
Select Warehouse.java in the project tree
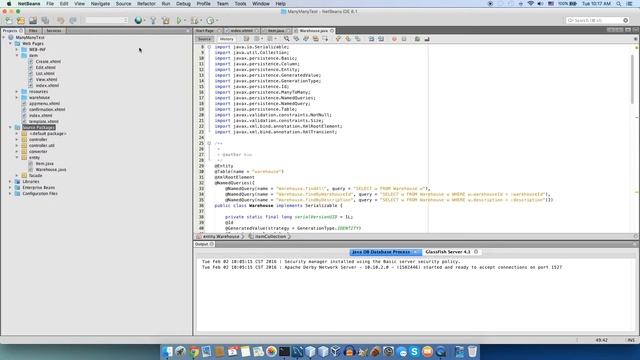(x=51, y=169)
